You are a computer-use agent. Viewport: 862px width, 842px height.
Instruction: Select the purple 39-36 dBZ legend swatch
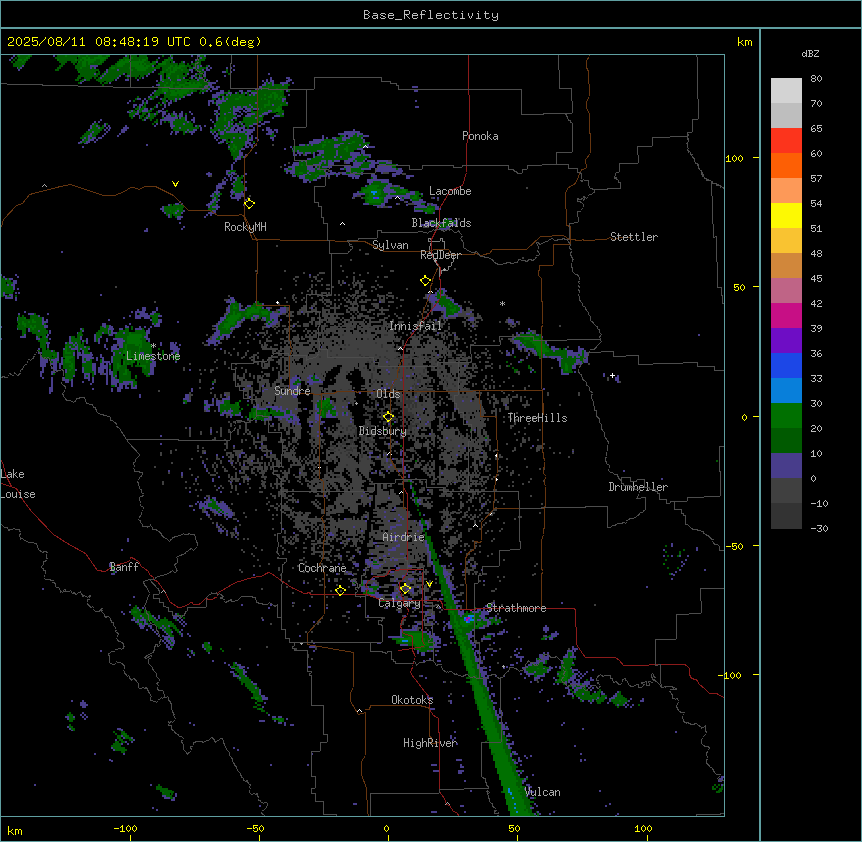[786, 341]
